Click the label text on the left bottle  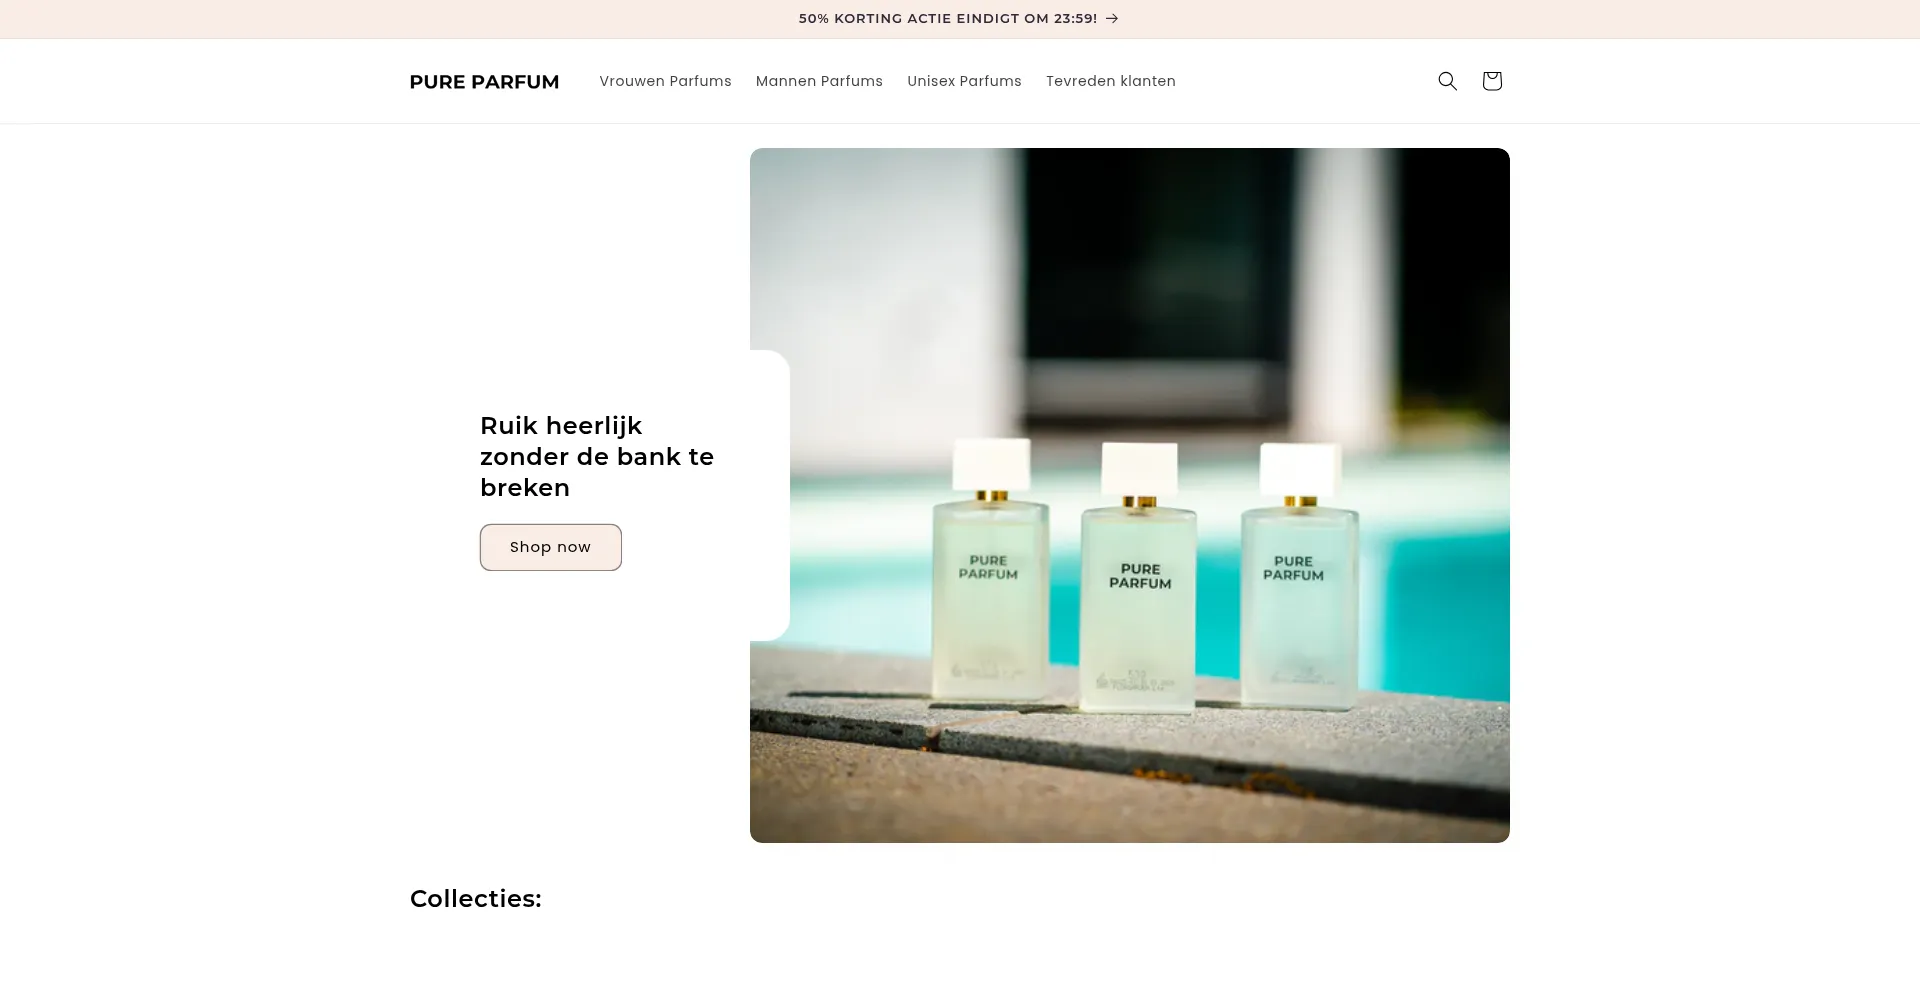pyautogui.click(x=988, y=567)
